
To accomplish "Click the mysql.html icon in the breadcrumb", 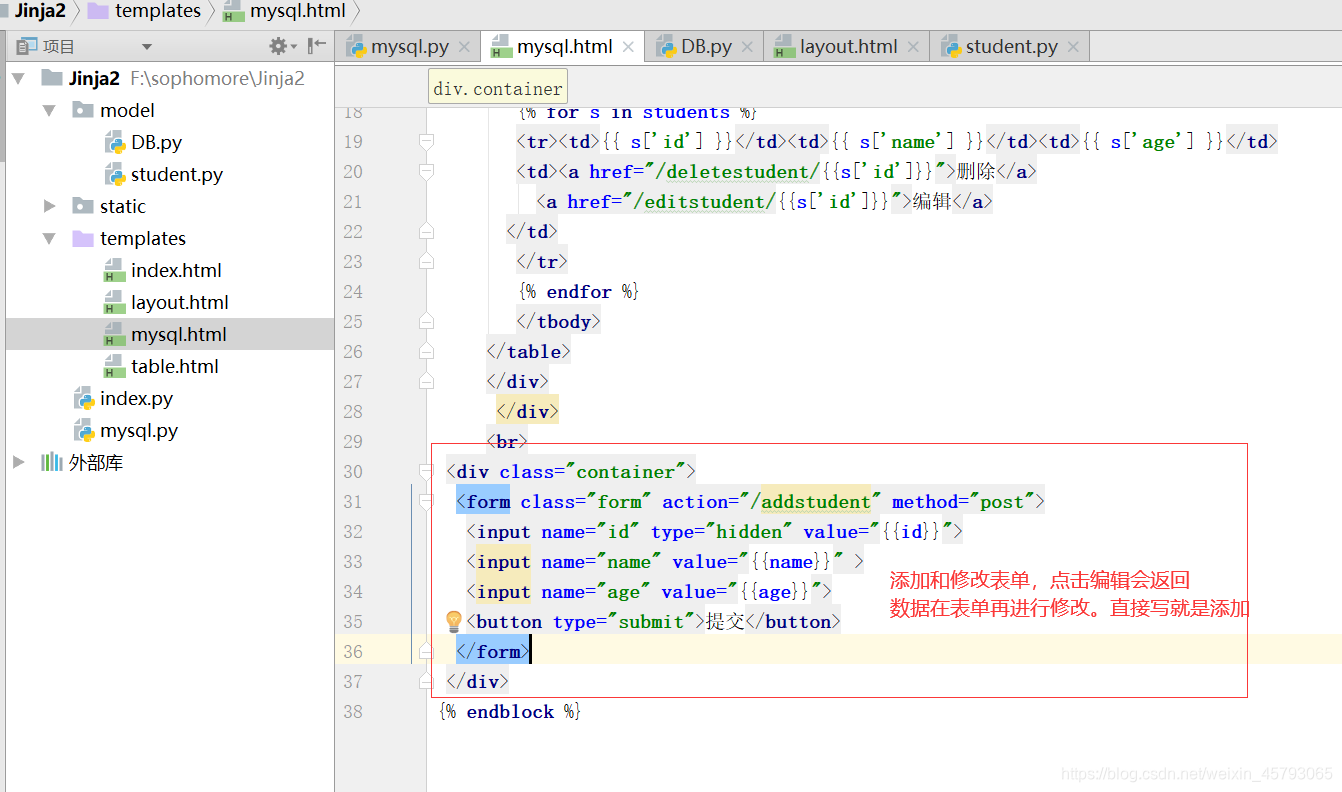I will 233,12.
